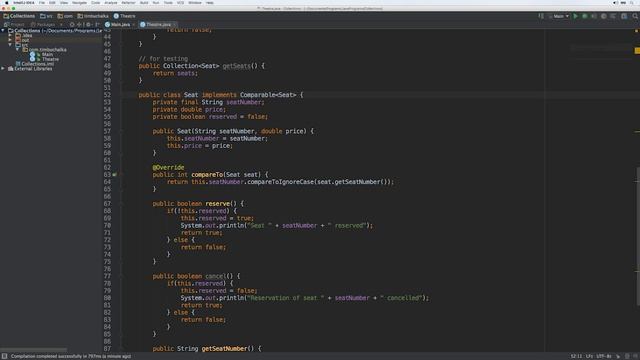The image size is (640, 360).
Task: Collapse the src folder
Action: pyautogui.click(x=11, y=45)
